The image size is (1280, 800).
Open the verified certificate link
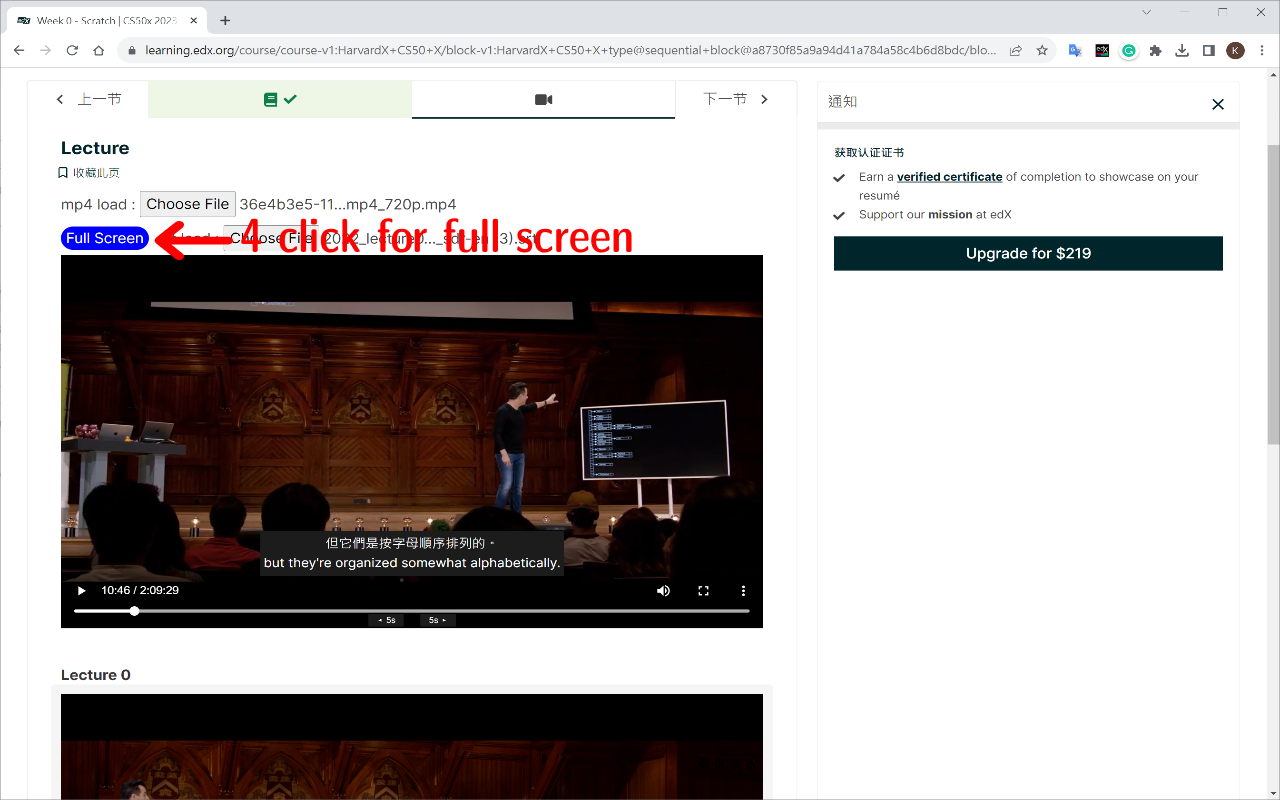tap(949, 177)
